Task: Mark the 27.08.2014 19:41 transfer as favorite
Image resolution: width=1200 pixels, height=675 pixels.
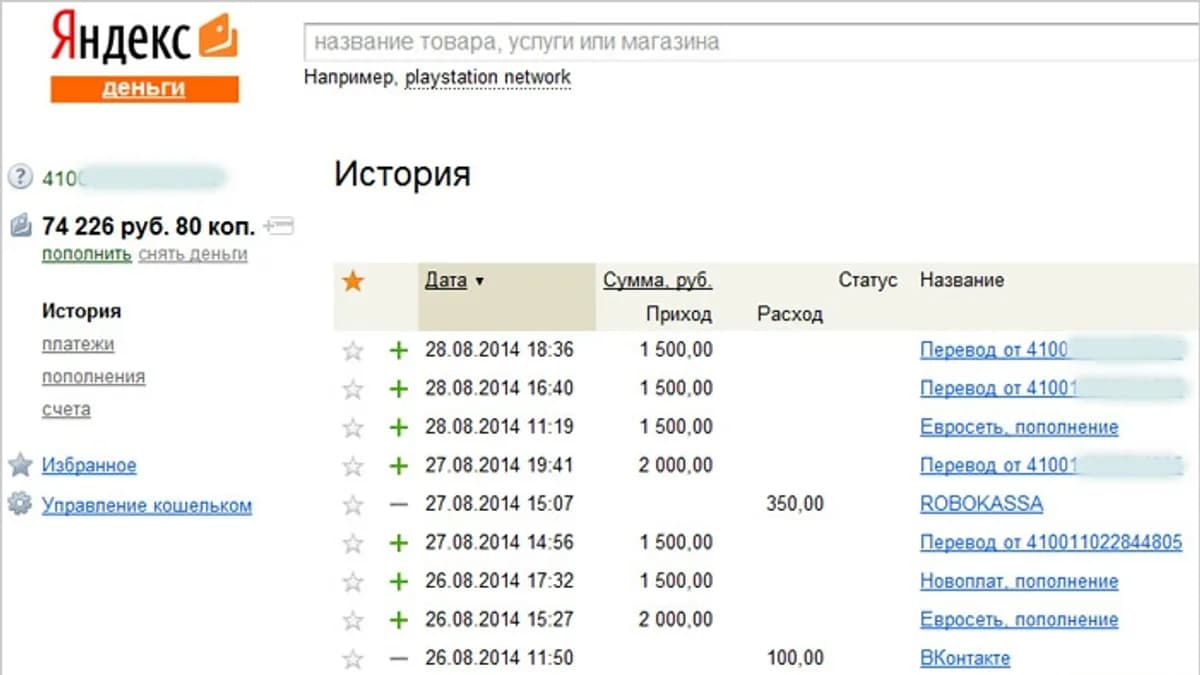Action: pos(353,466)
